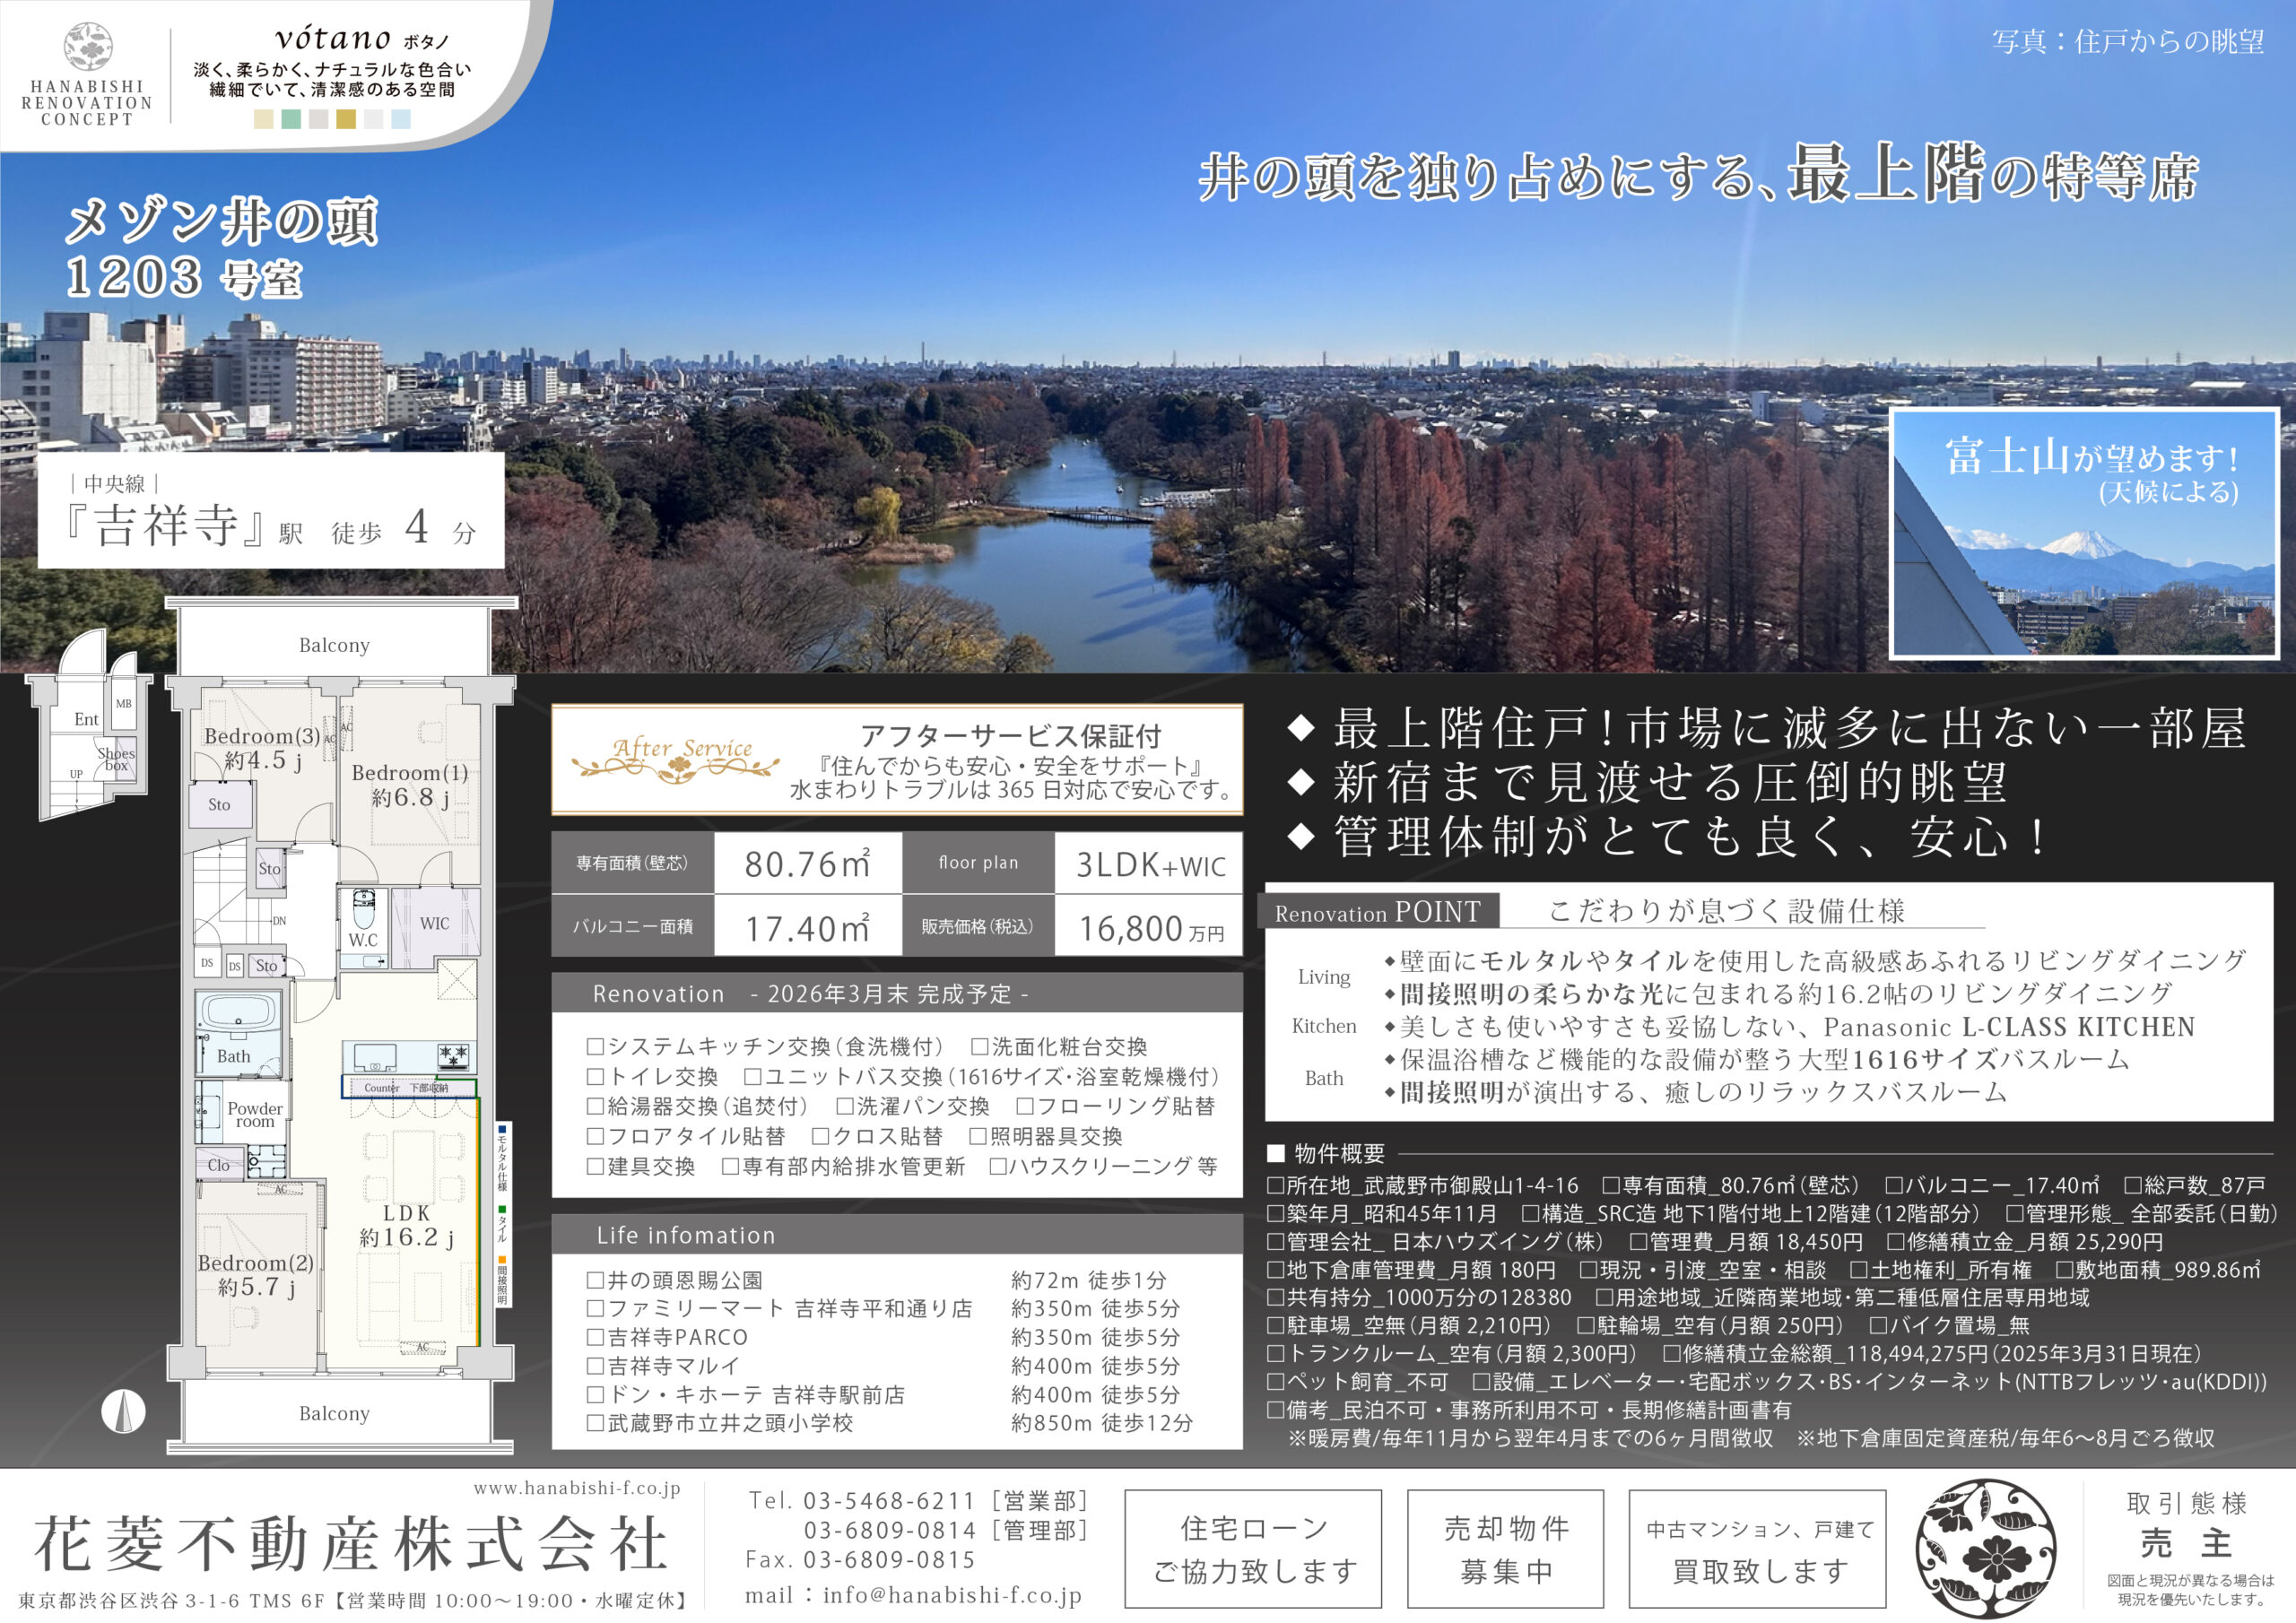Click the 買取致します box in the footer
Viewport: 2296px width, 1623px height.
pos(1757,1549)
